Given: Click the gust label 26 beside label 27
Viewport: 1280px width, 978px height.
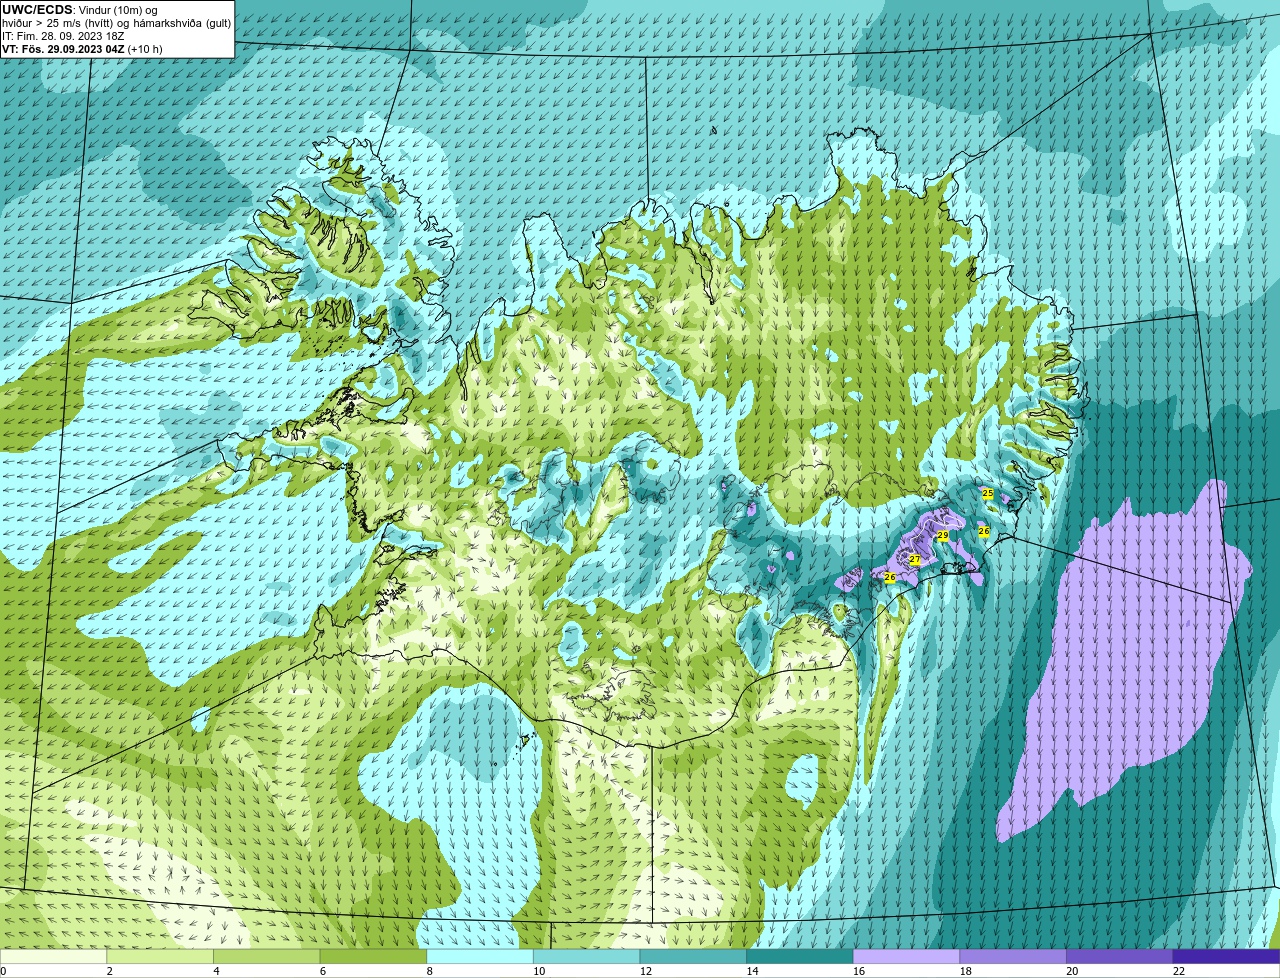Looking at the screenshot, I should point(890,577).
